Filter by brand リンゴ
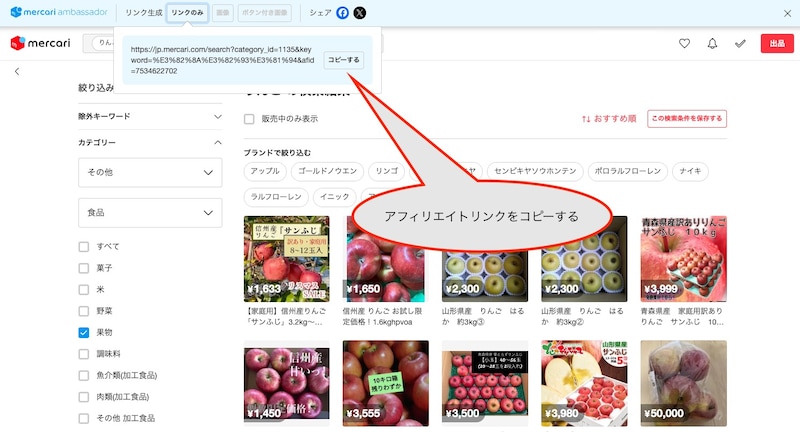This screenshot has height=432, width=800. [x=386, y=171]
